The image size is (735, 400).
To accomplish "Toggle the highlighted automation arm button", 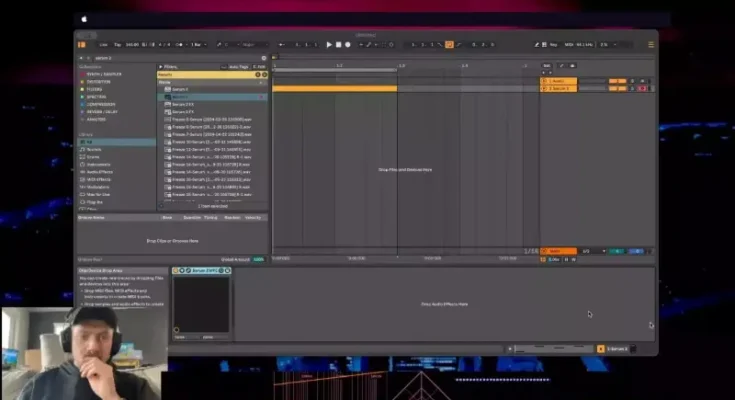I will [x=449, y=45].
